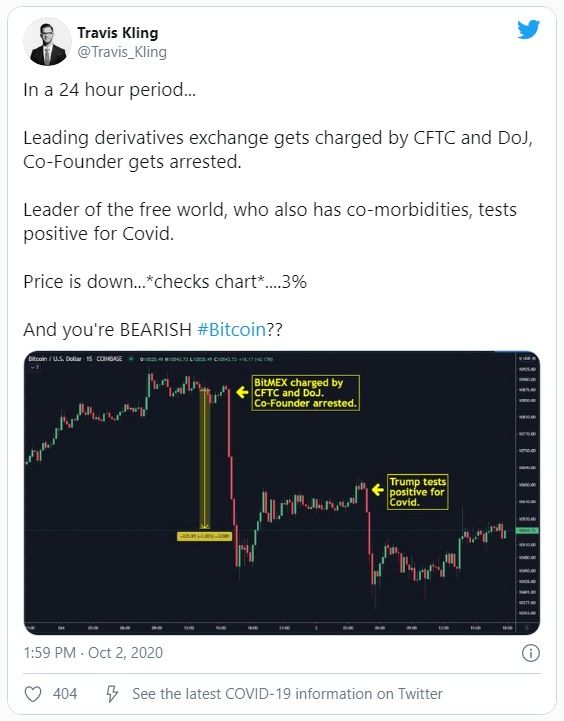
Task: Open the Travis Kling display name
Action: [x=118, y=33]
